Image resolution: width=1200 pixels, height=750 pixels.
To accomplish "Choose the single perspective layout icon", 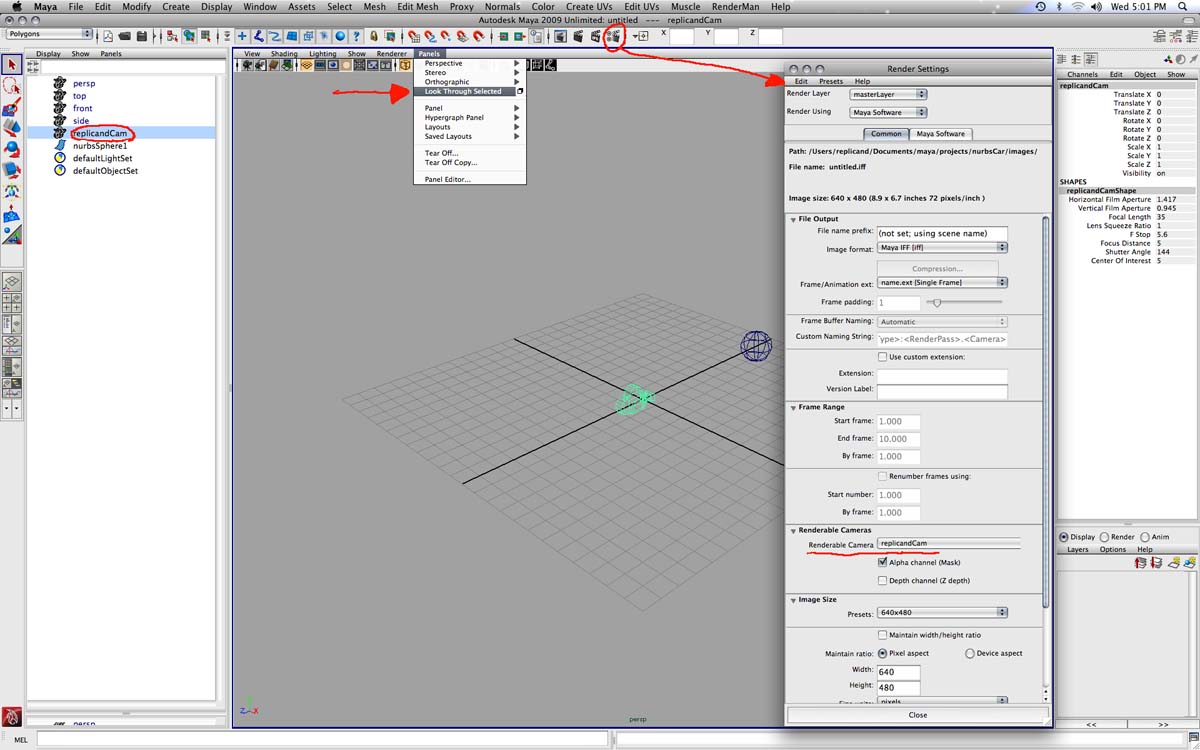I will pyautogui.click(x=12, y=283).
